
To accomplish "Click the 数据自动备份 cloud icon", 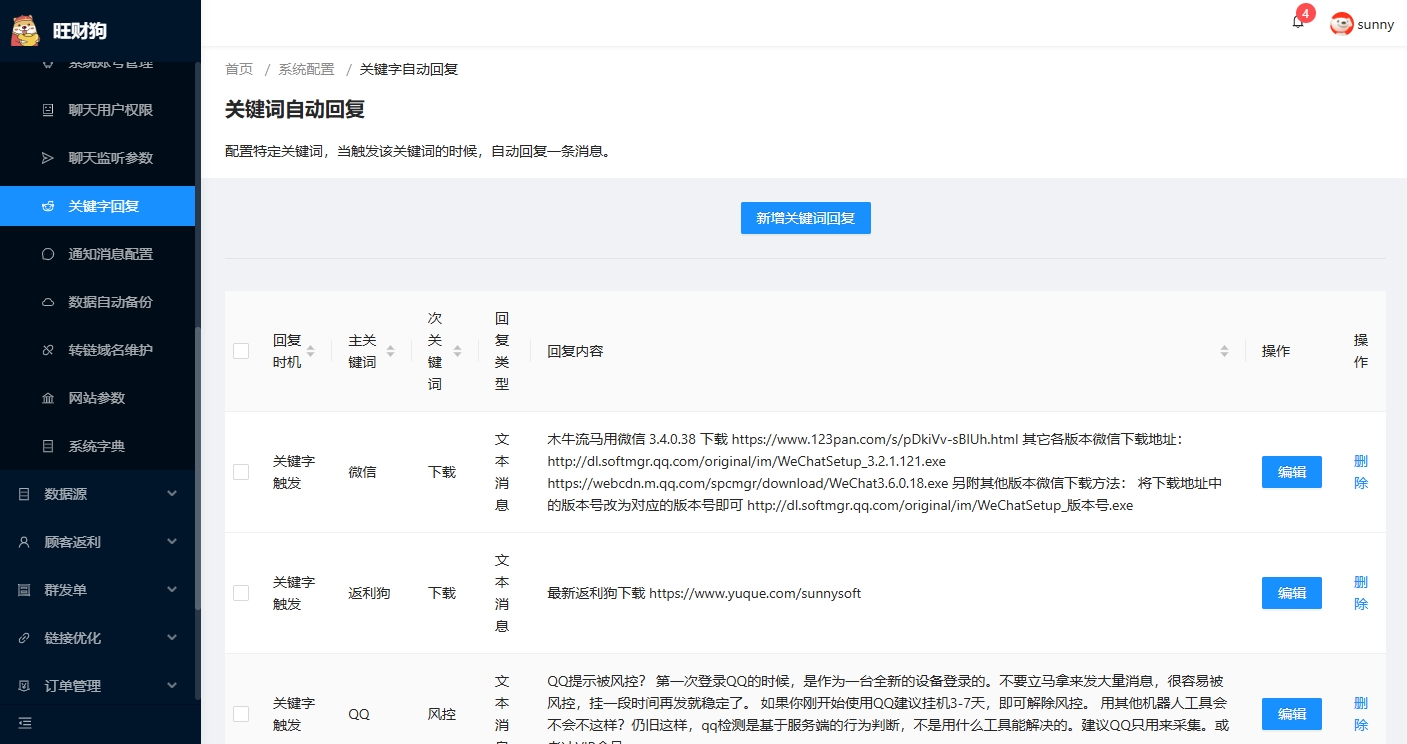I will coord(48,302).
